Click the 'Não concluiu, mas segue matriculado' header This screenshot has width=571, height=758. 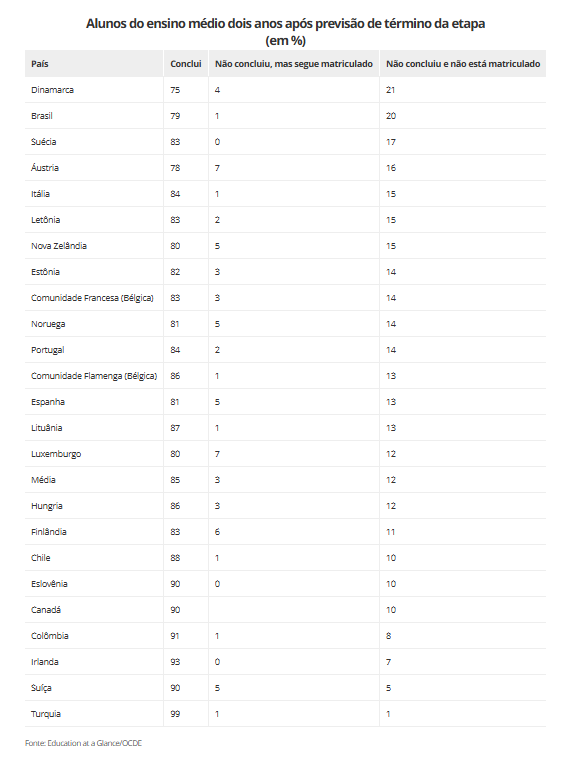click(294, 64)
